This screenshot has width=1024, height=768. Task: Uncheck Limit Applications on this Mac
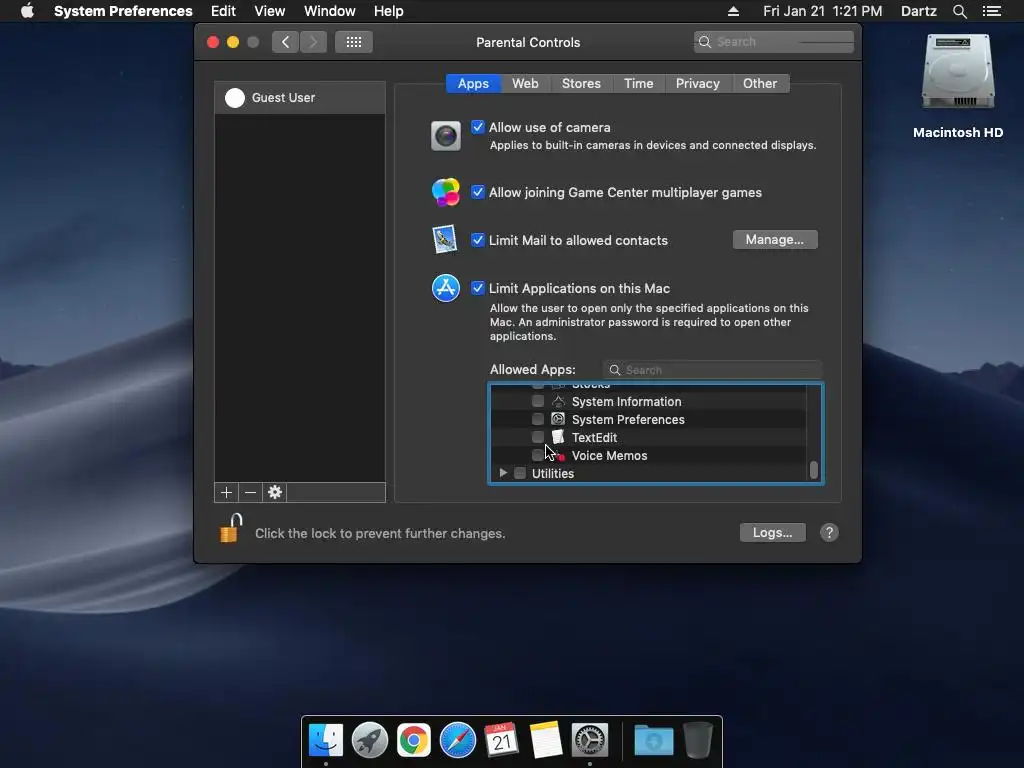point(478,288)
